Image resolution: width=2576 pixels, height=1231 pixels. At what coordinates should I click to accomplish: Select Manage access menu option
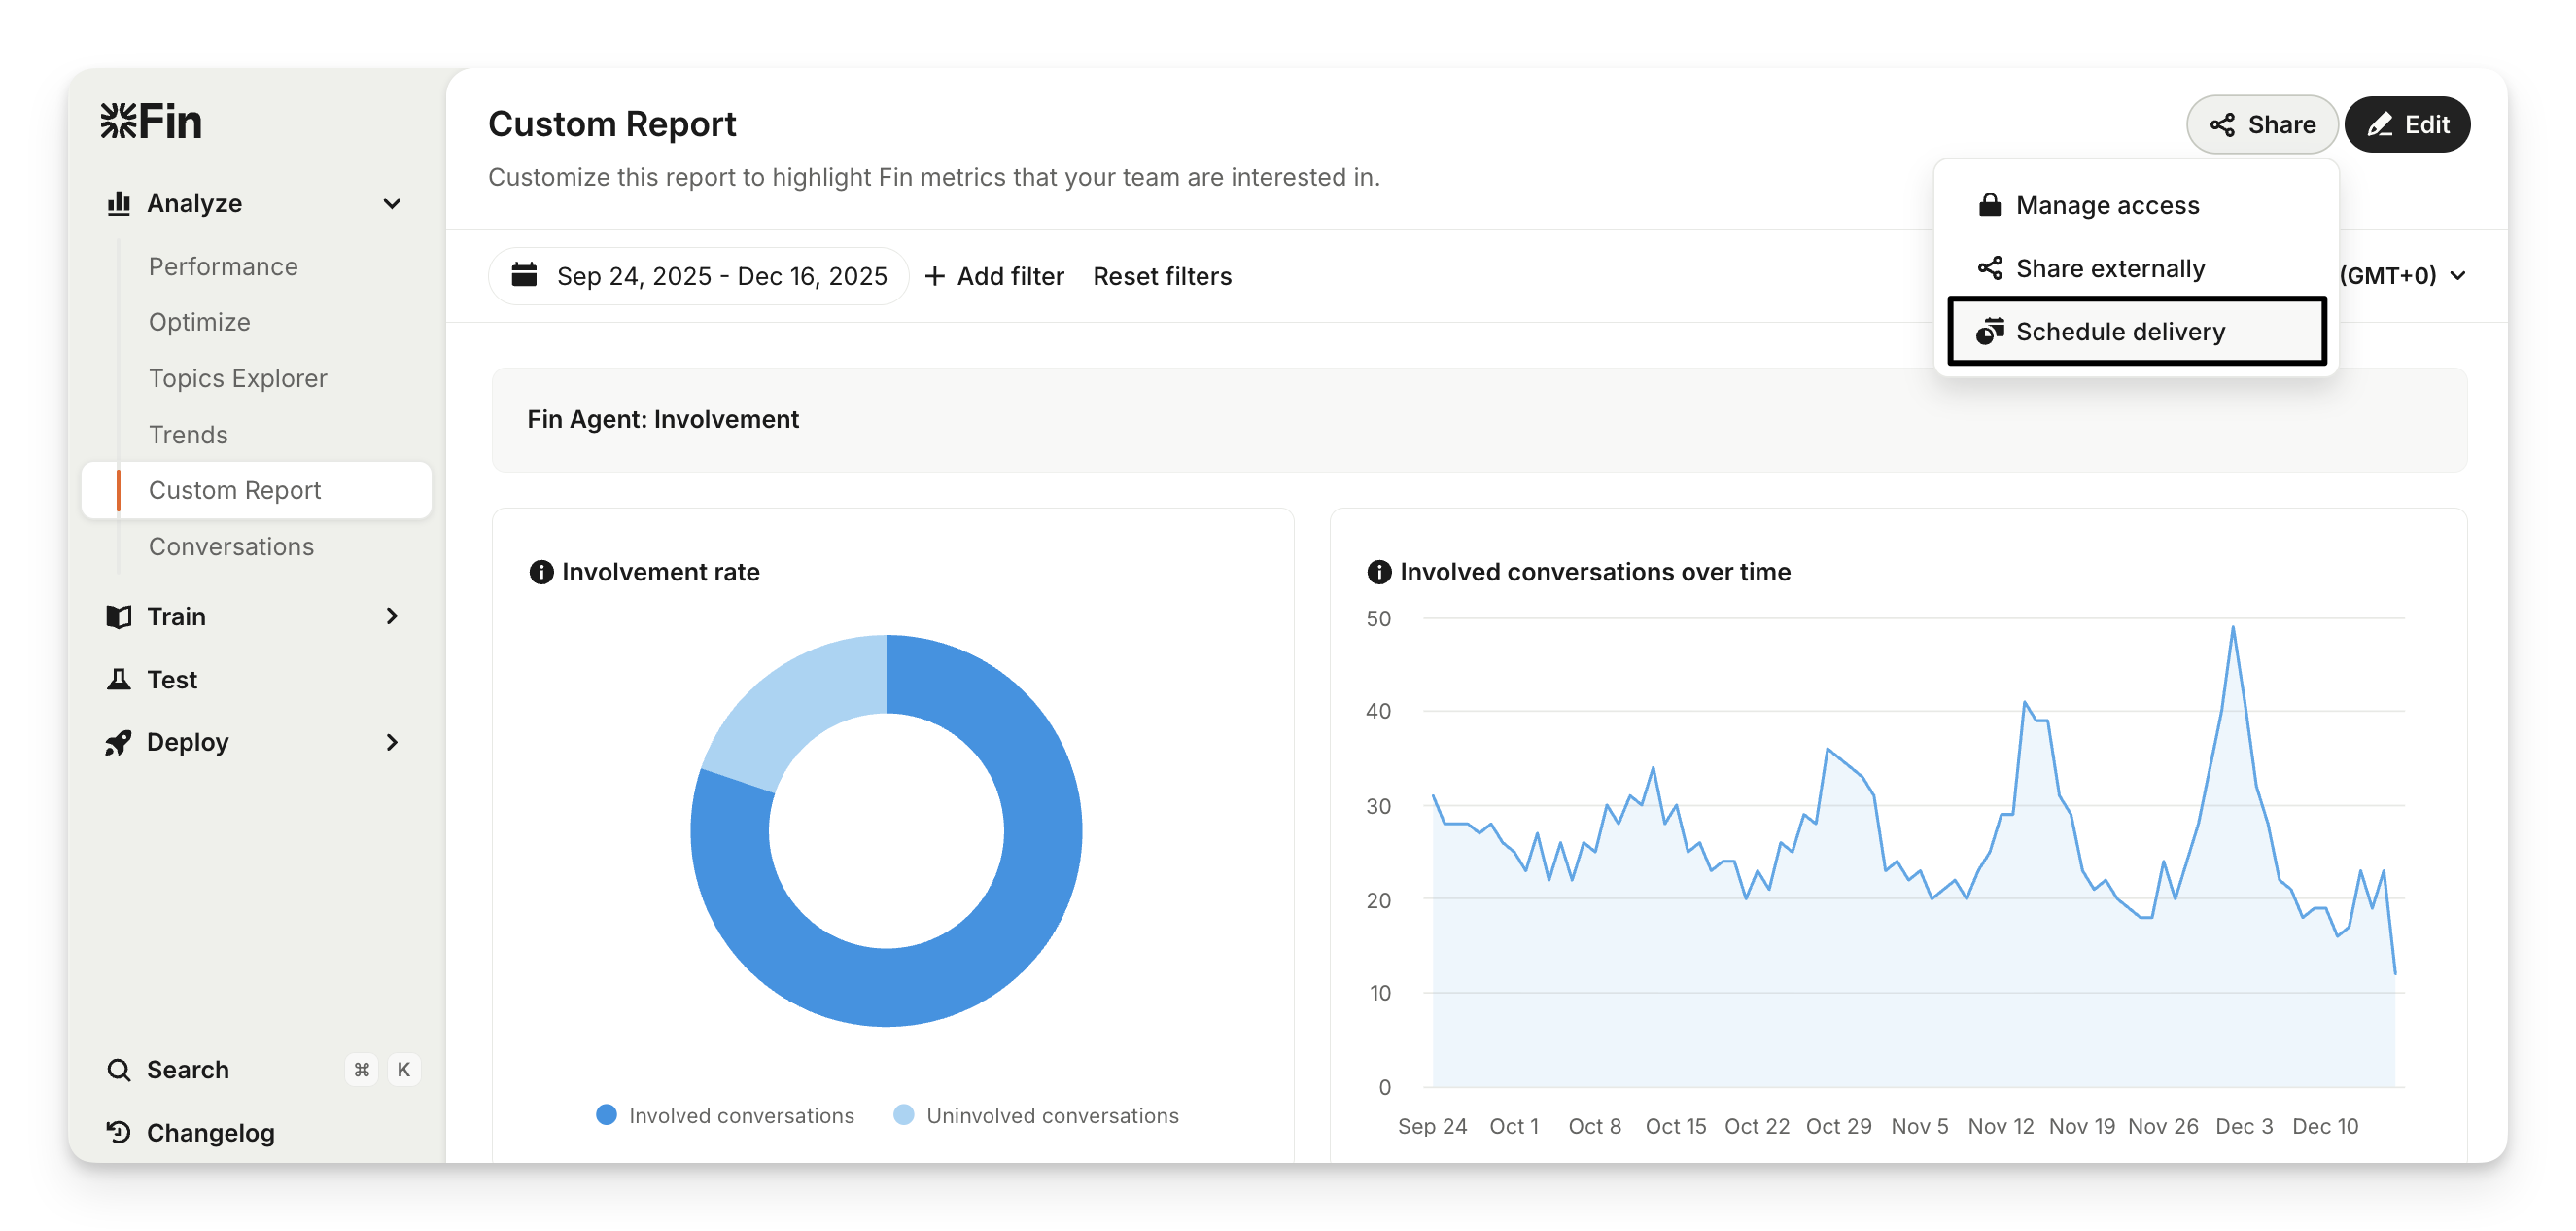(x=2107, y=205)
